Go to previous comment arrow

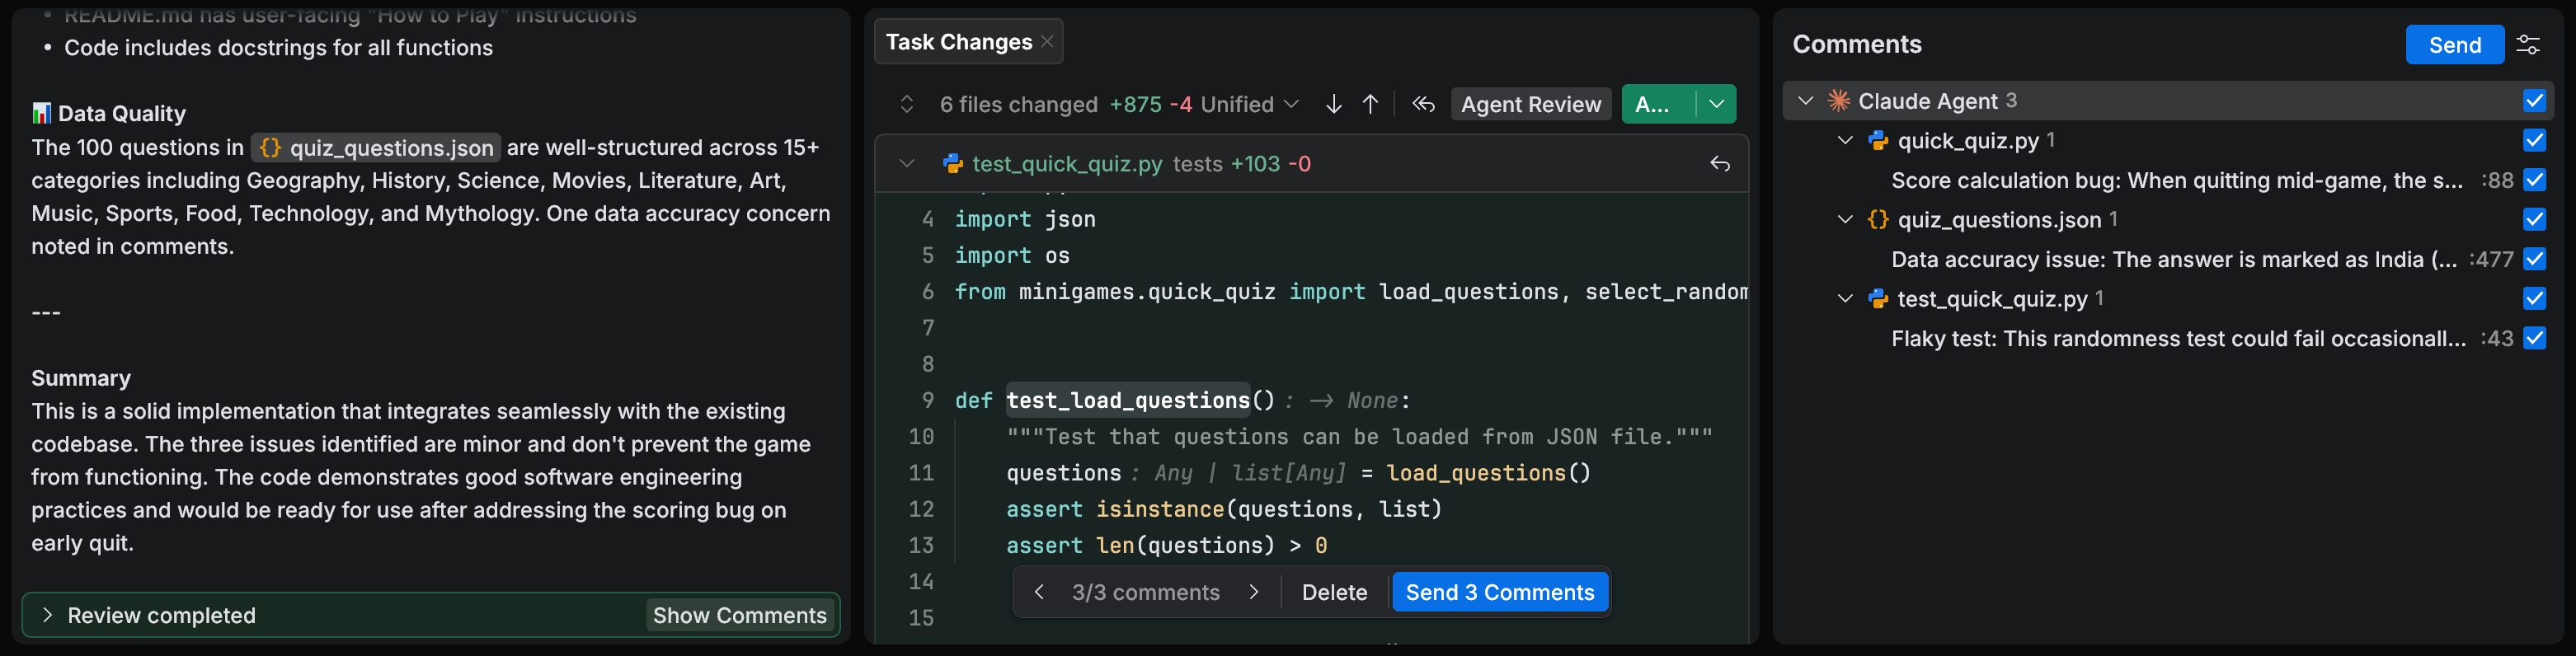point(1039,592)
